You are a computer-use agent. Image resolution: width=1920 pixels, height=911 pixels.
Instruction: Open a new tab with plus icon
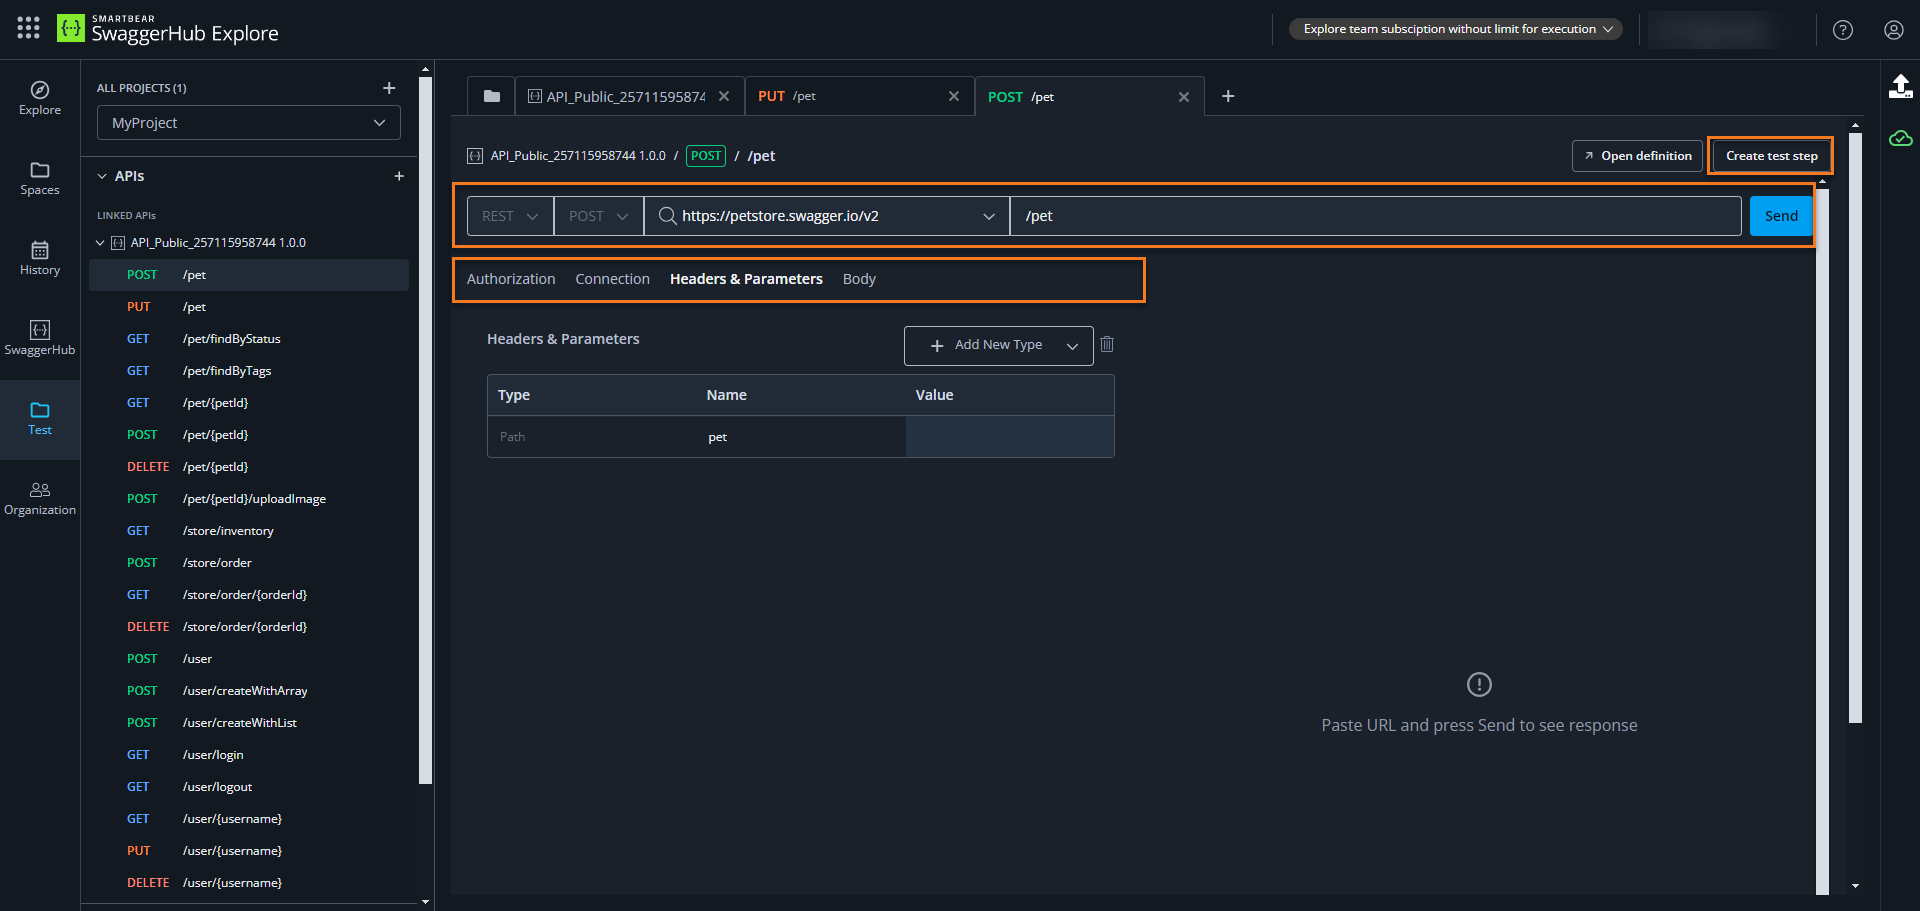click(1228, 96)
